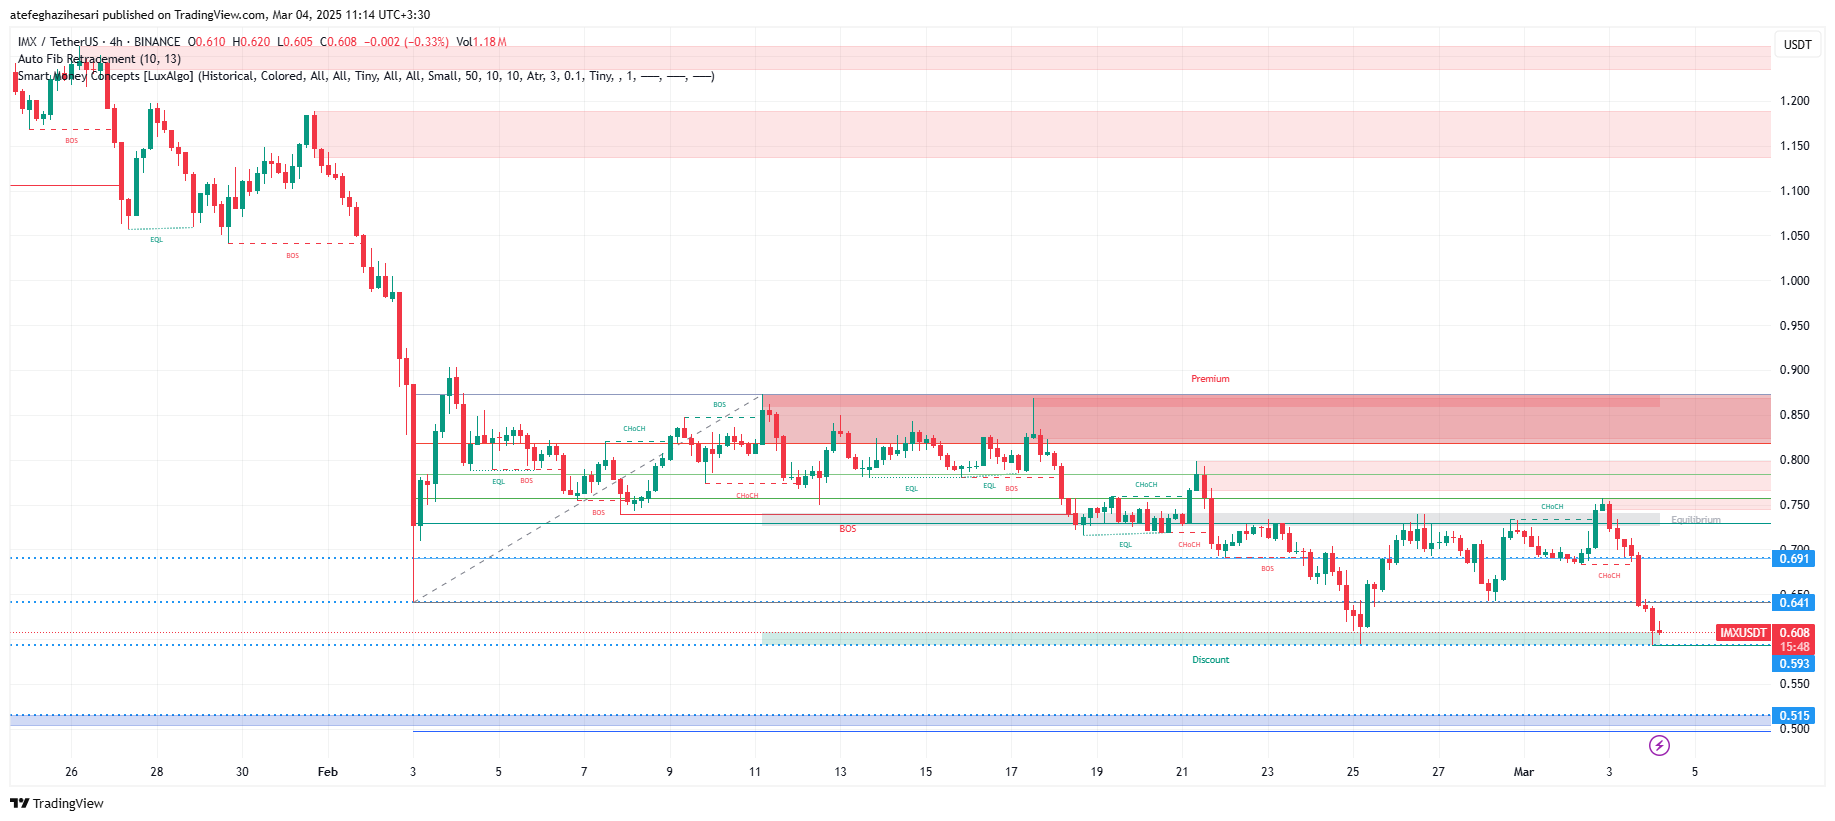Click the 25 date on time axis
This screenshot has width=1835, height=821.
1353,772
